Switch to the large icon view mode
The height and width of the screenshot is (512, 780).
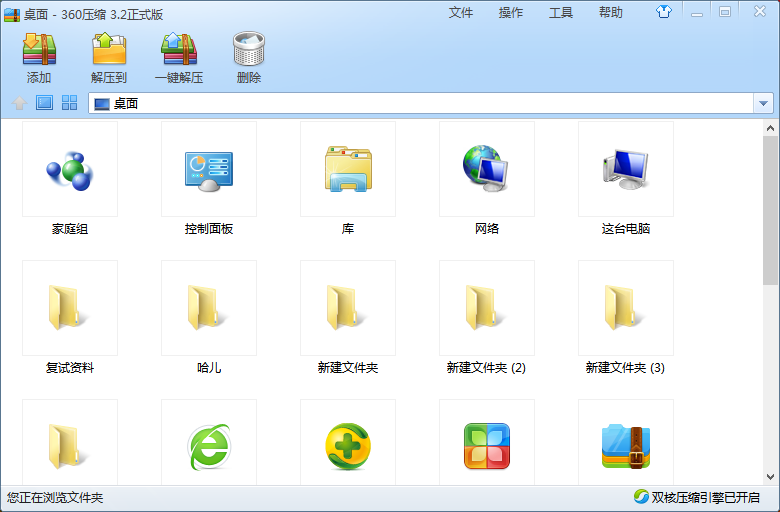tap(44, 103)
